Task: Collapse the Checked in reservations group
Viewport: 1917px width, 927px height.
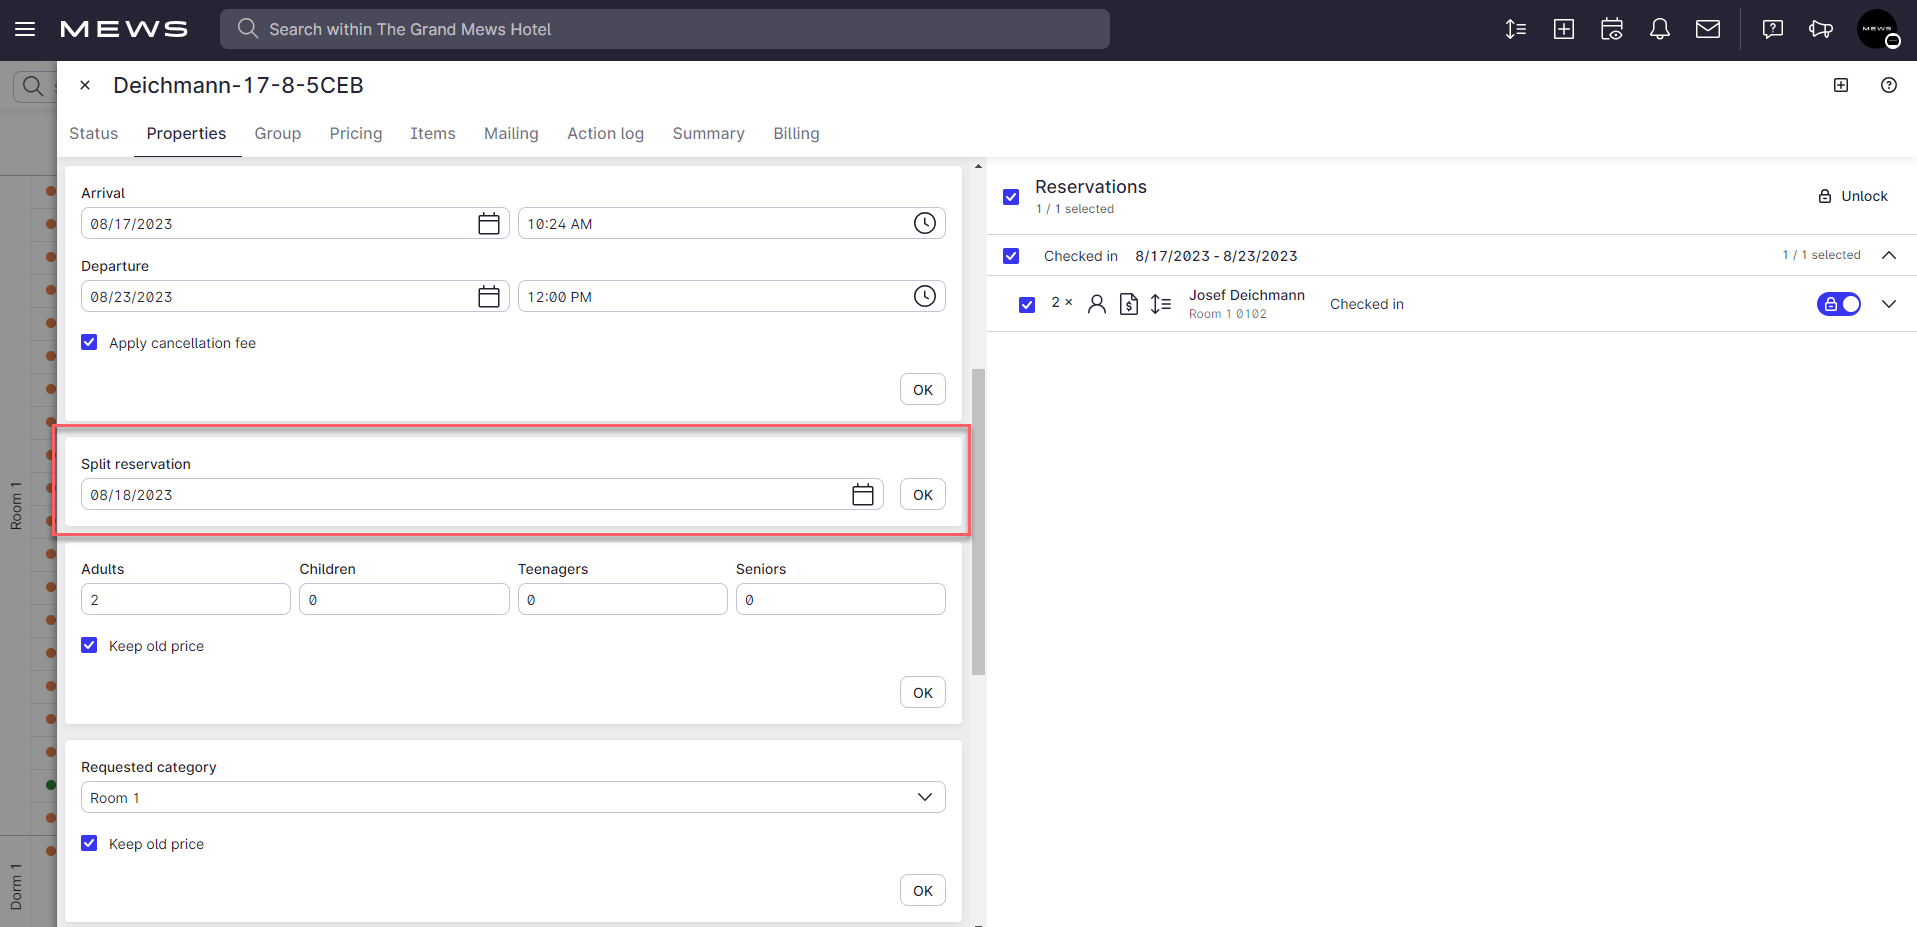Action: (1888, 255)
